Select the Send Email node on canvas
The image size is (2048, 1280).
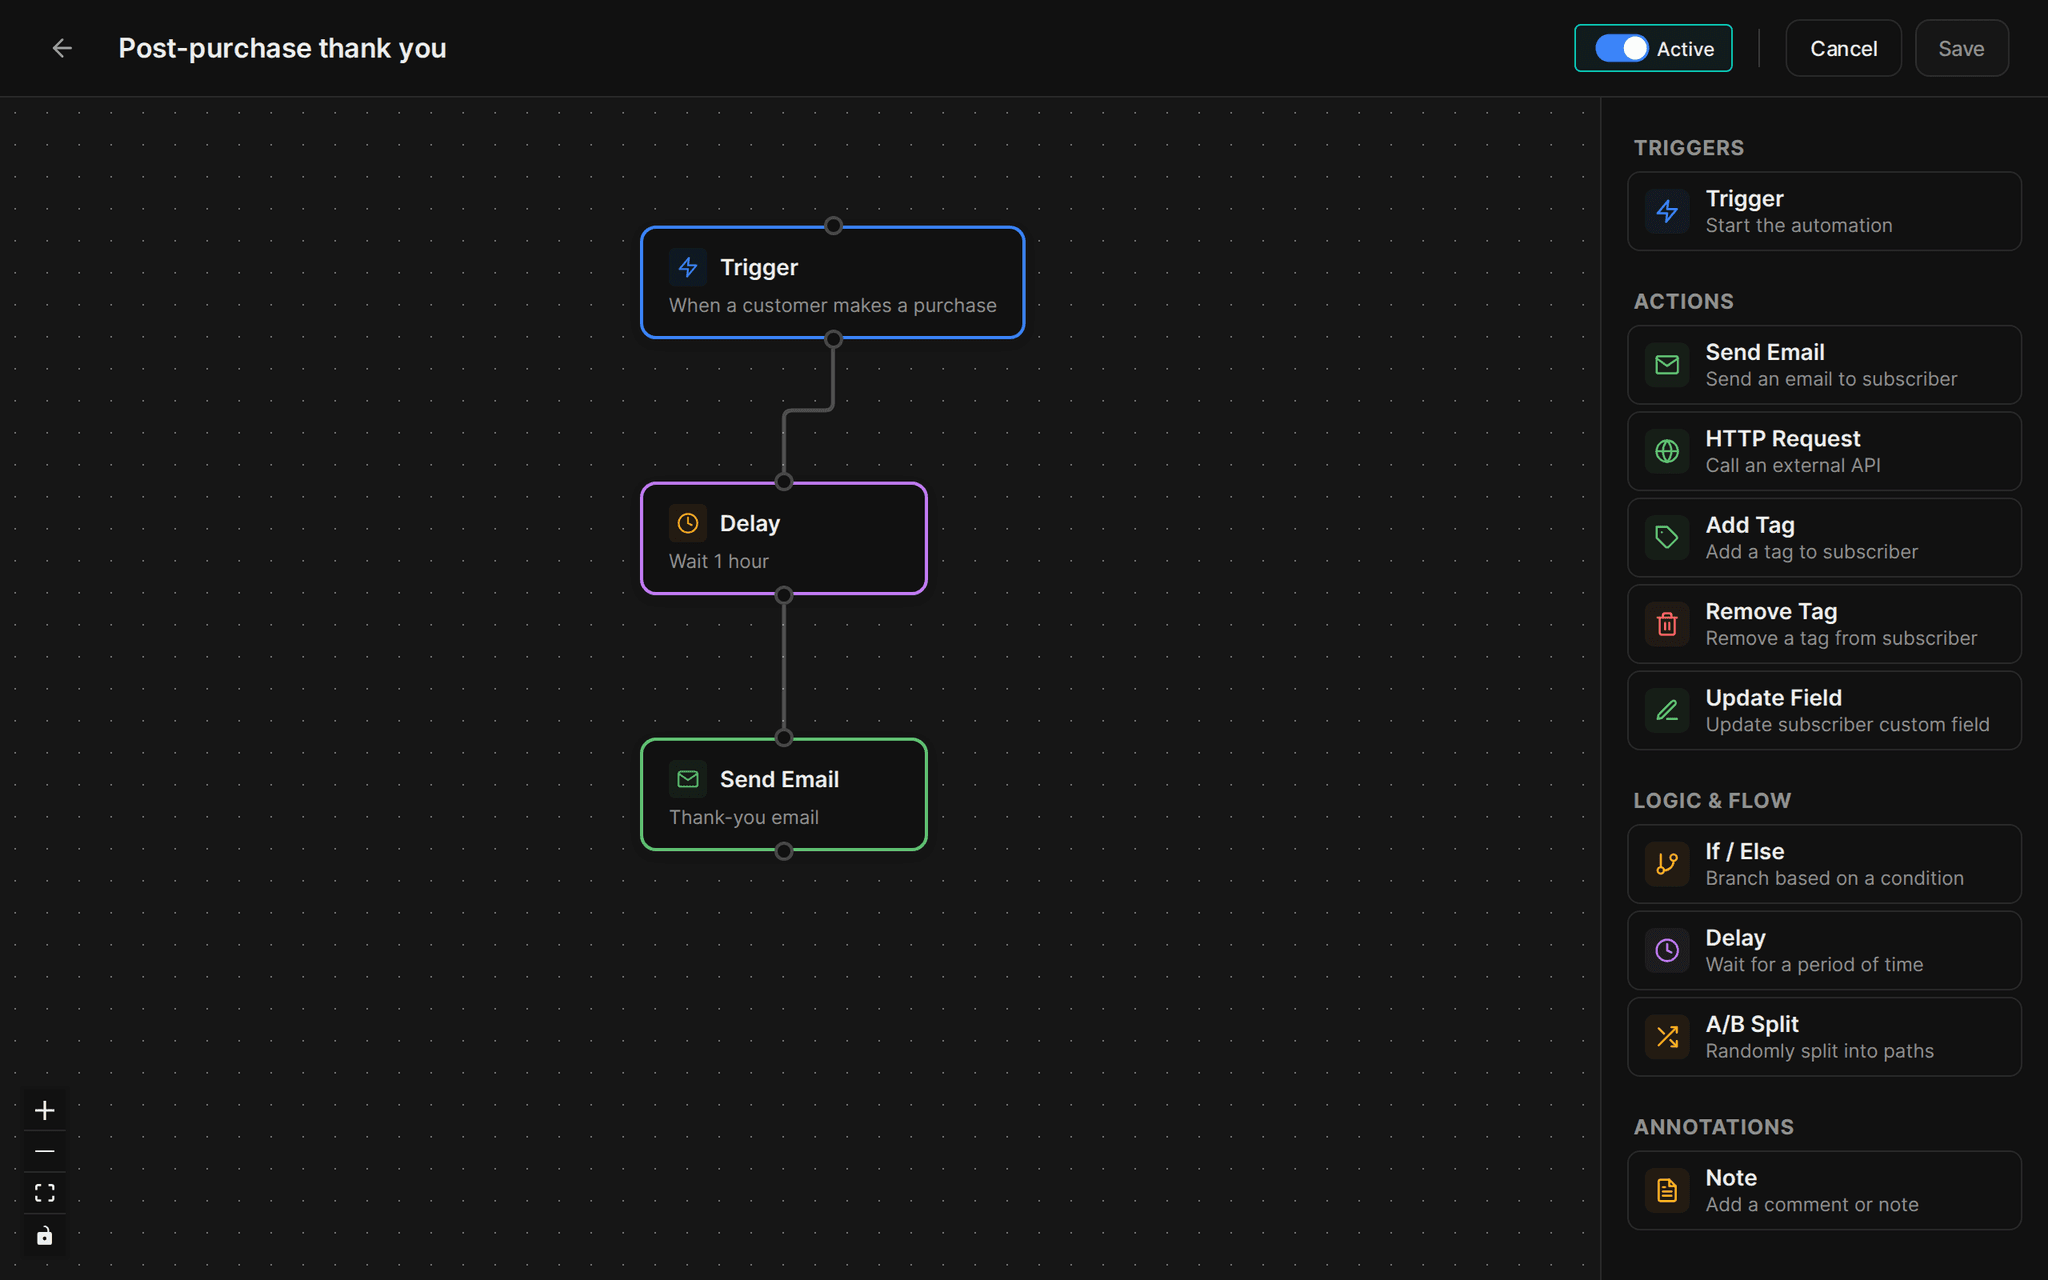tap(784, 795)
